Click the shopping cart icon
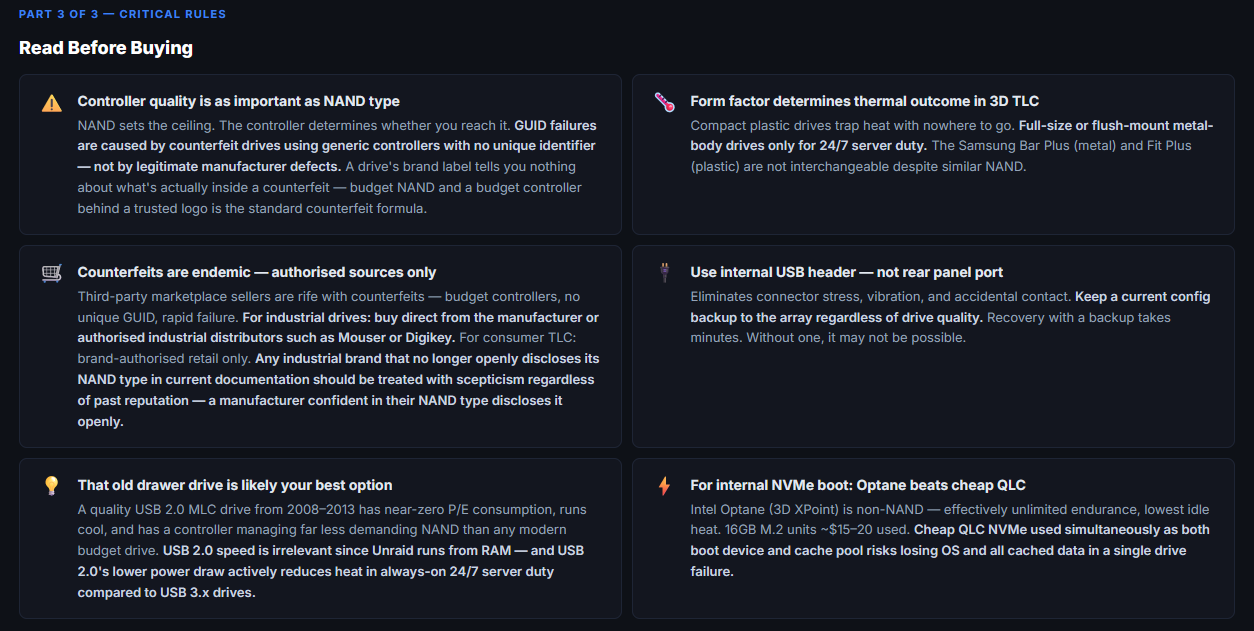 click(x=51, y=273)
